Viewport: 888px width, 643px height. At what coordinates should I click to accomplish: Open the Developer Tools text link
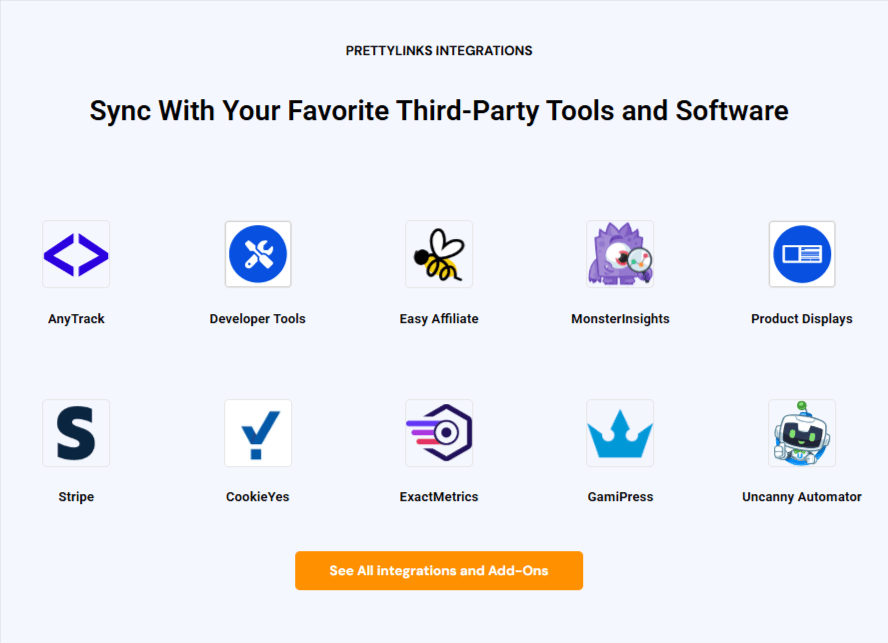tap(258, 319)
